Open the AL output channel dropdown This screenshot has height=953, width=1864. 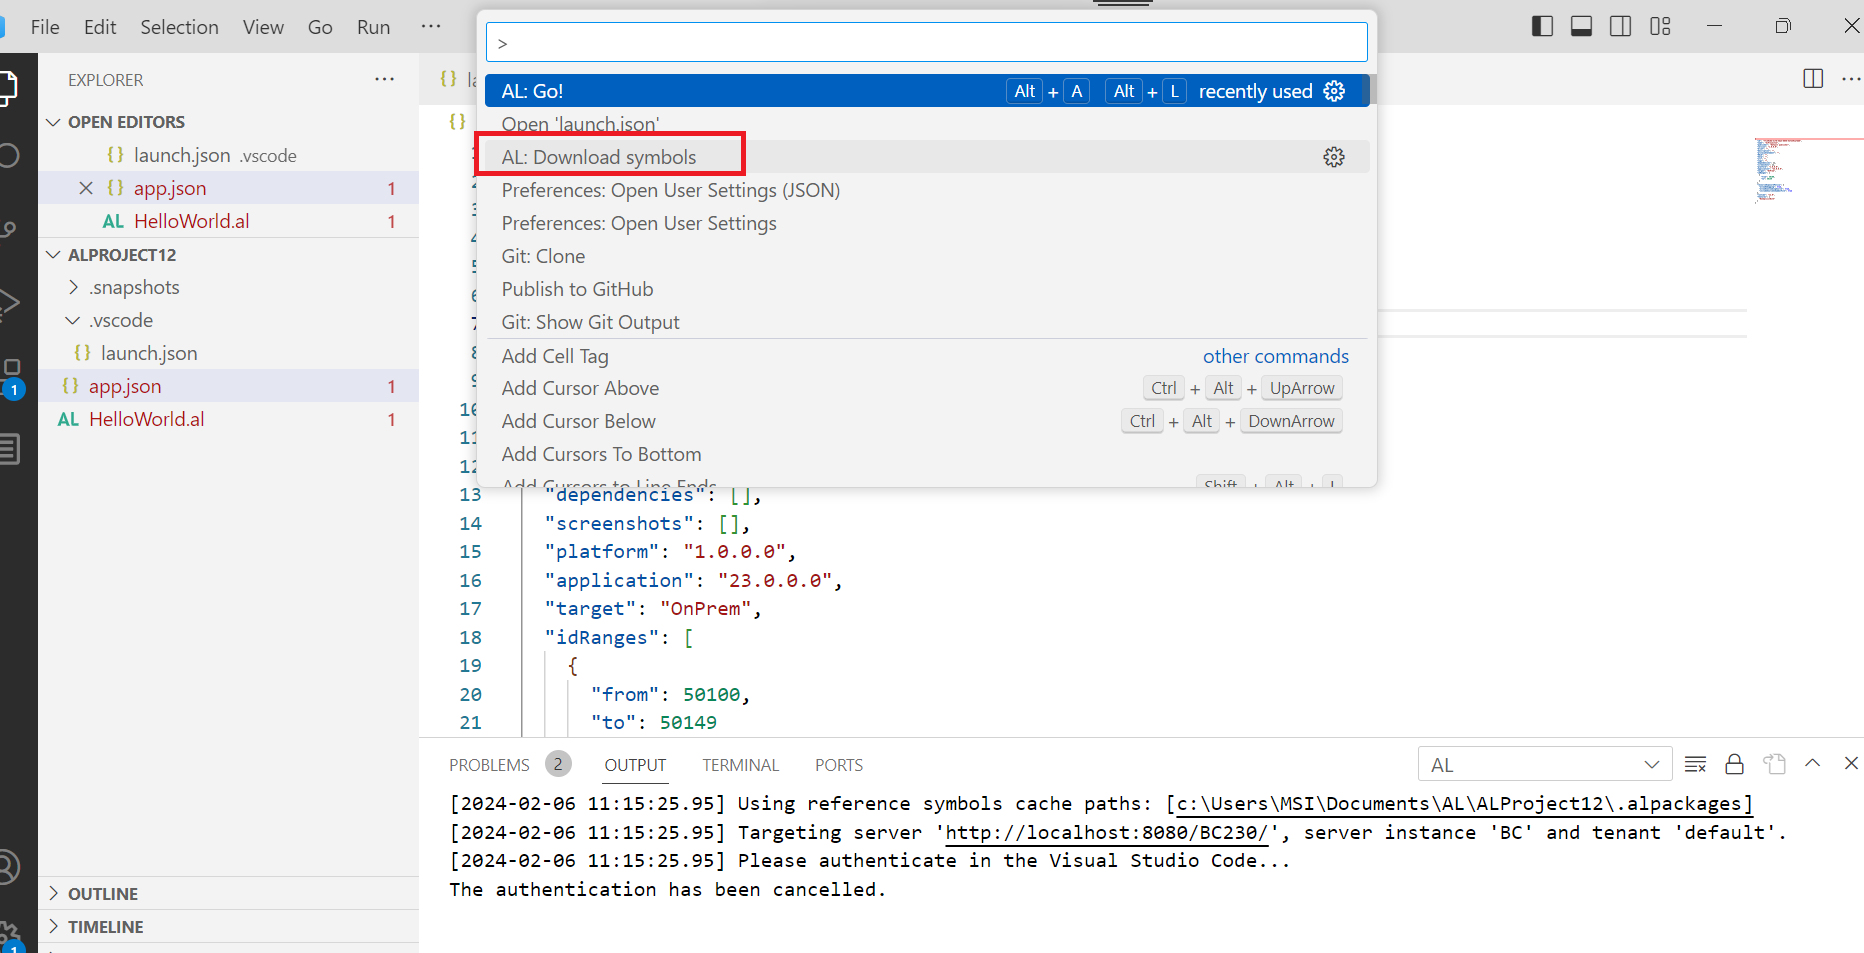[x=1544, y=765]
